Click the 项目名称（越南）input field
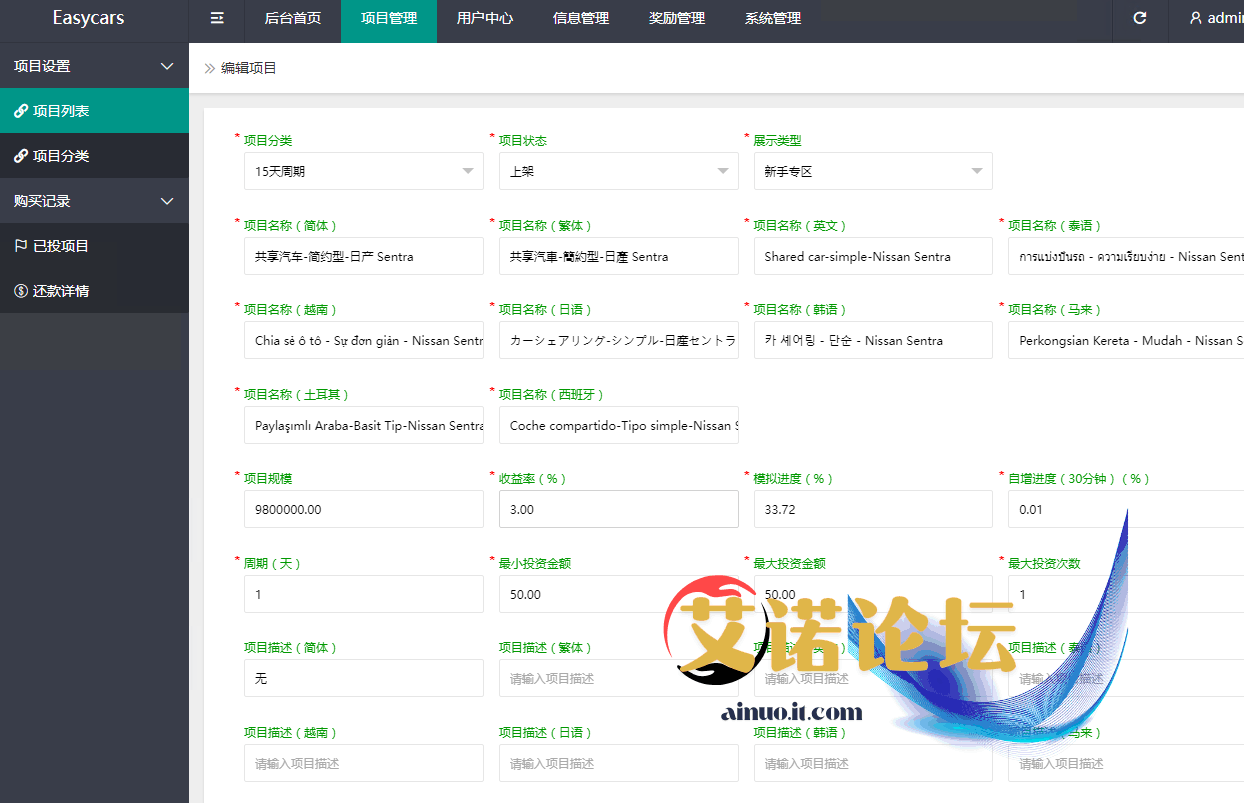 tap(364, 340)
